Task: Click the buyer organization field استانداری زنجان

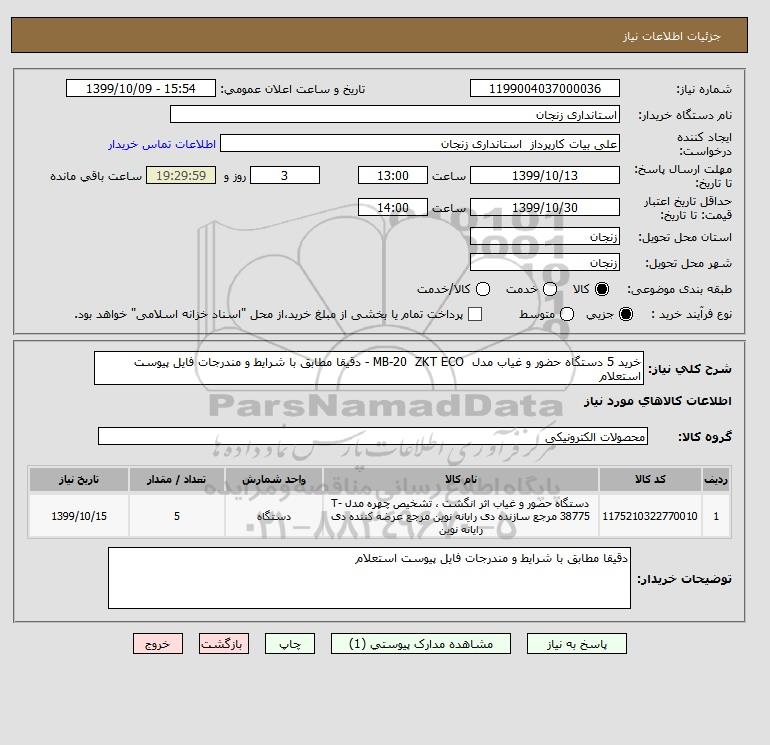Action: tap(395, 114)
